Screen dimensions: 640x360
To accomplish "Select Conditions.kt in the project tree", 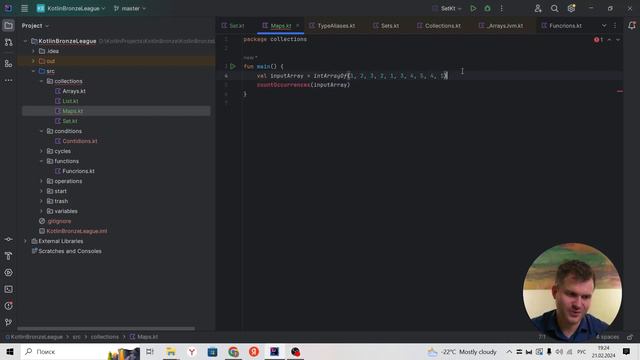I will click(x=80, y=141).
